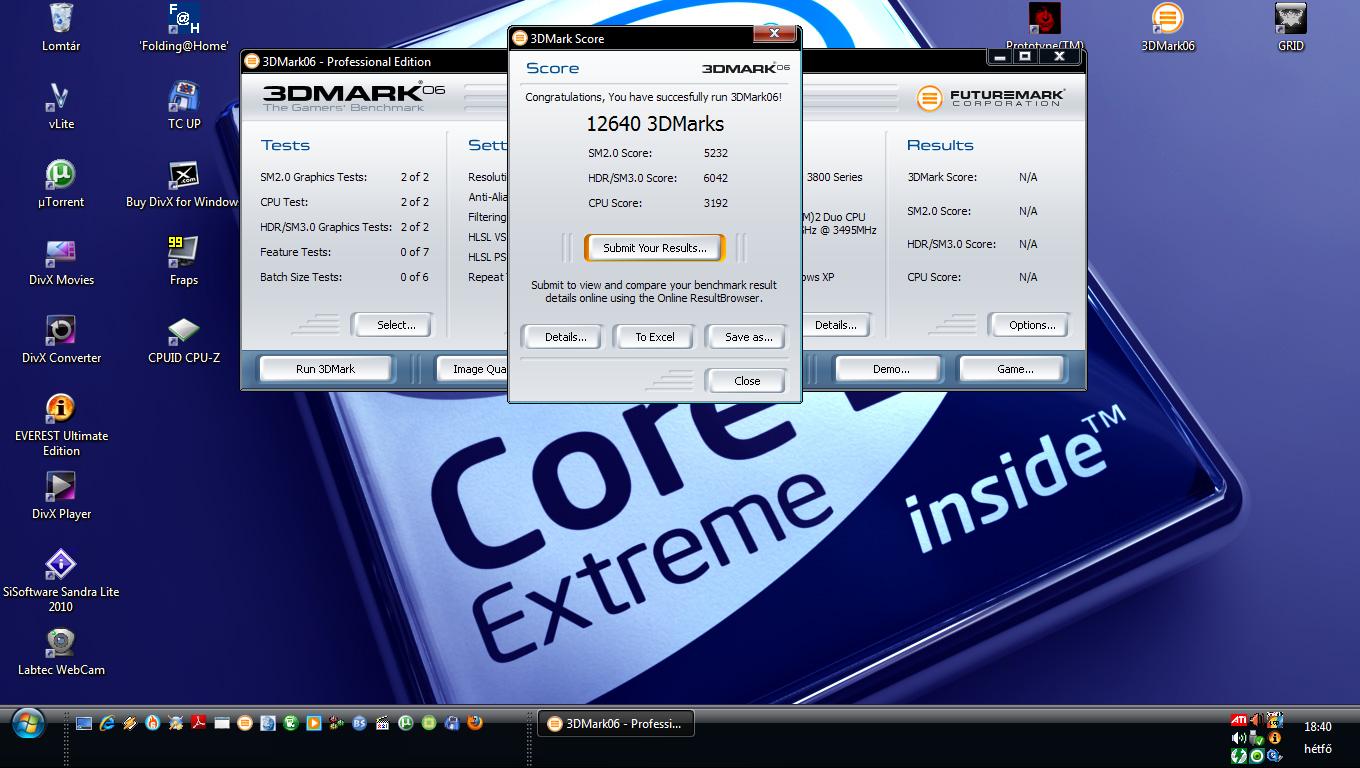The image size is (1360, 768).
Task: Open Adobe Reader from quick launch
Action: pyautogui.click(x=198, y=723)
